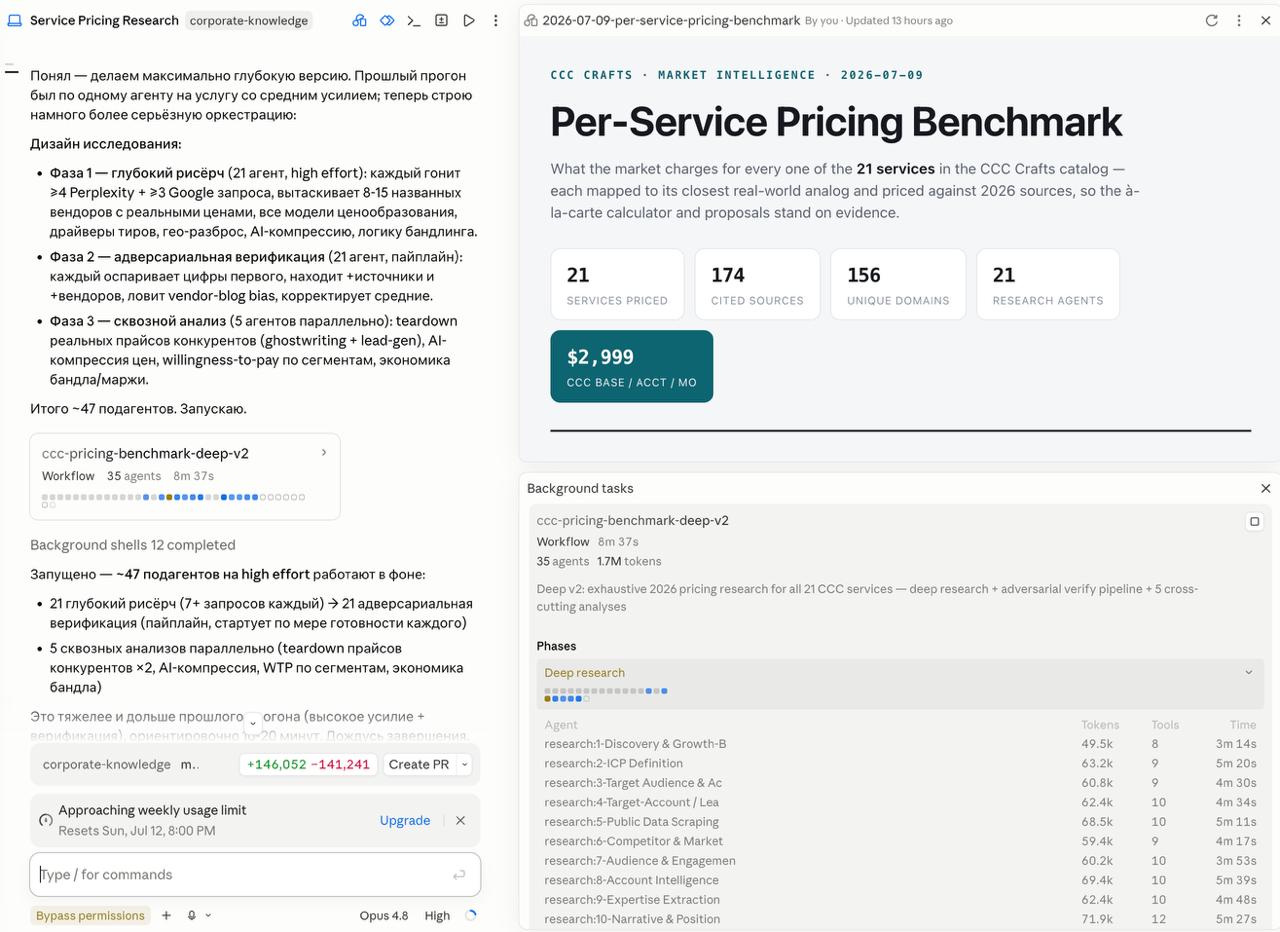Click the stop square icon for ccc-pricing-benchmark-deep-v2
The height and width of the screenshot is (932, 1280).
tap(1255, 521)
